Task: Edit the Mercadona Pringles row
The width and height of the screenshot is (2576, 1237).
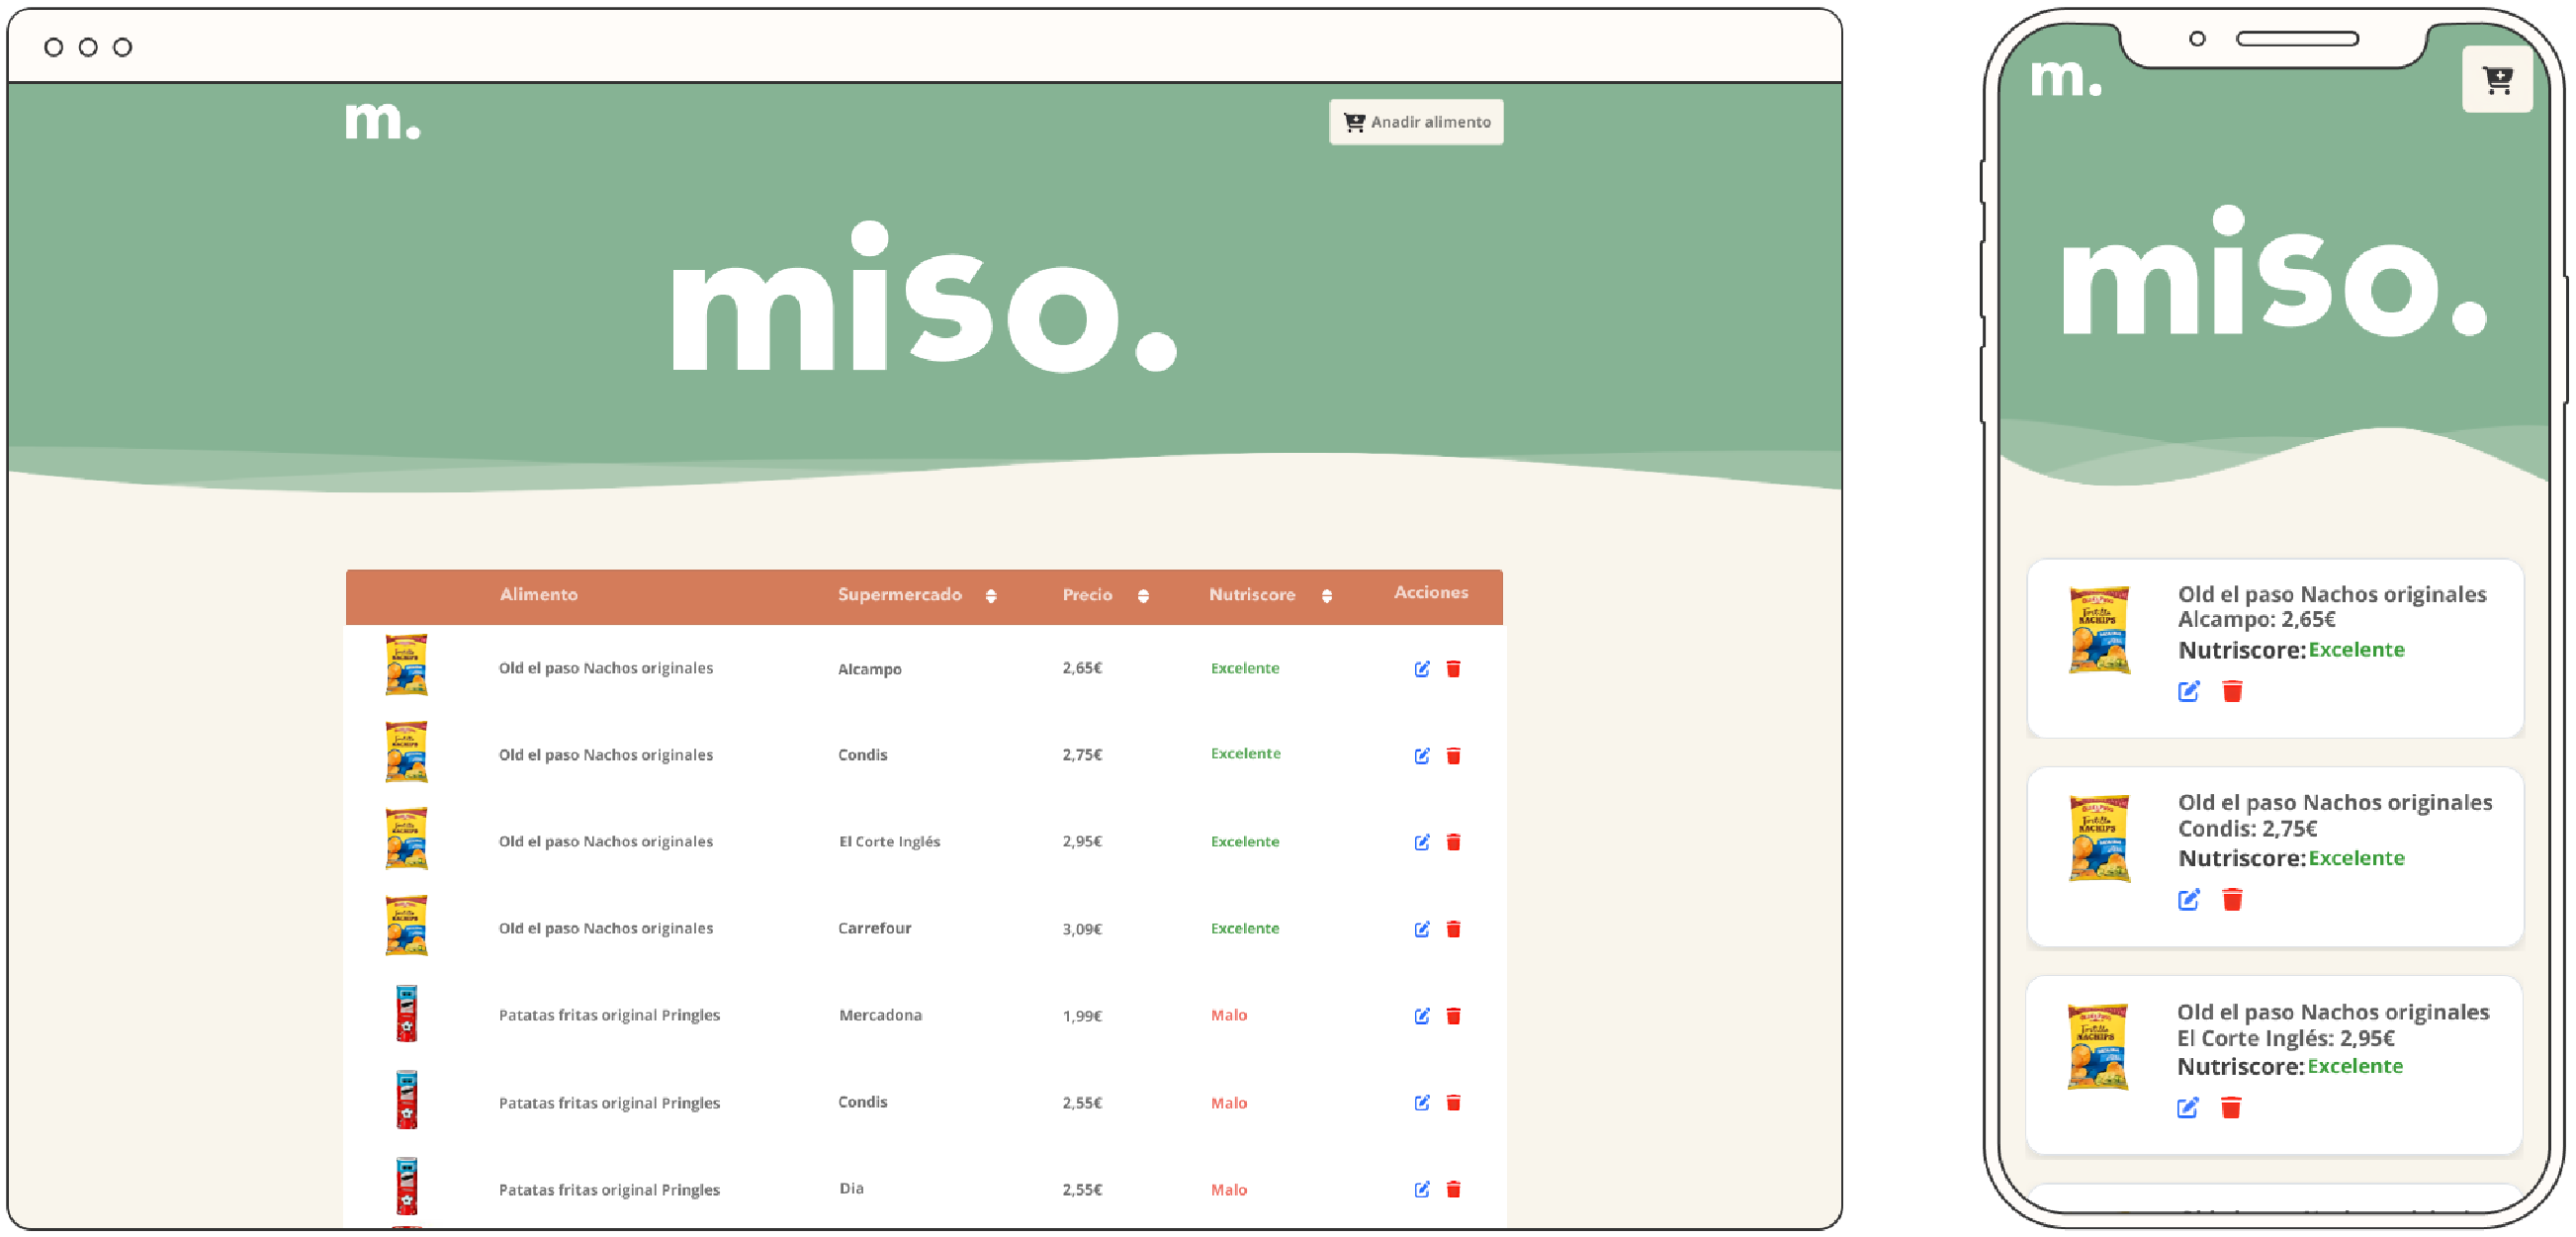Action: pos(1422,1016)
